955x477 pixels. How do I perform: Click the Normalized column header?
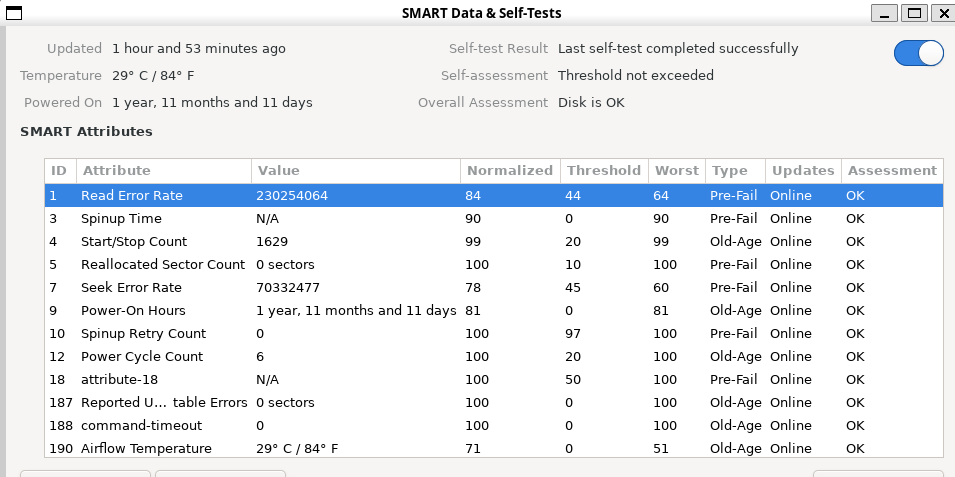coord(509,171)
